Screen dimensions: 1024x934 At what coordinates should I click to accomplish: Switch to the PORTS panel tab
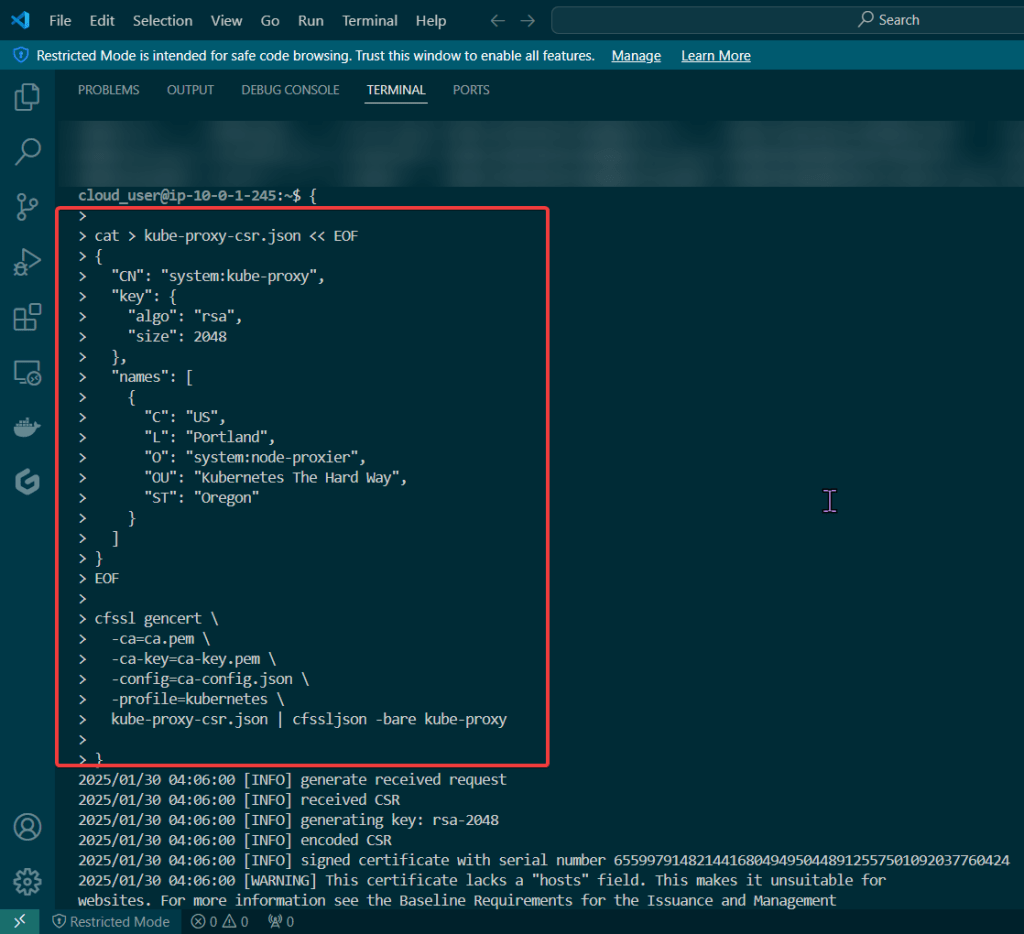click(x=471, y=90)
